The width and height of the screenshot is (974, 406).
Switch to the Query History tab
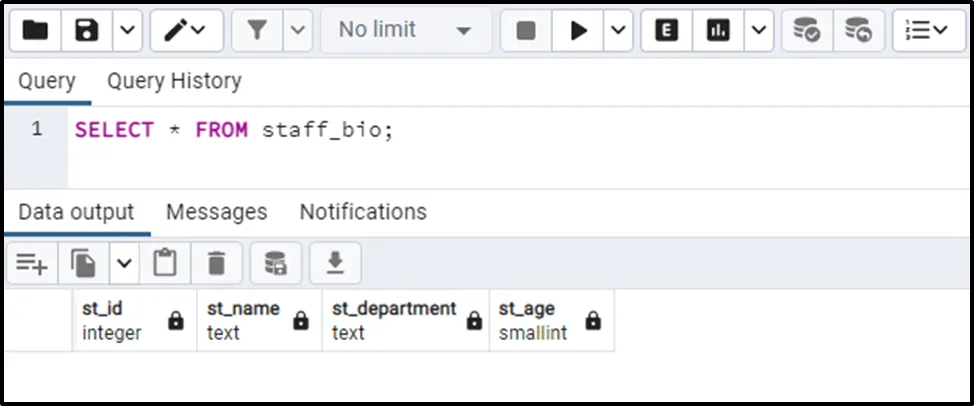pos(174,81)
